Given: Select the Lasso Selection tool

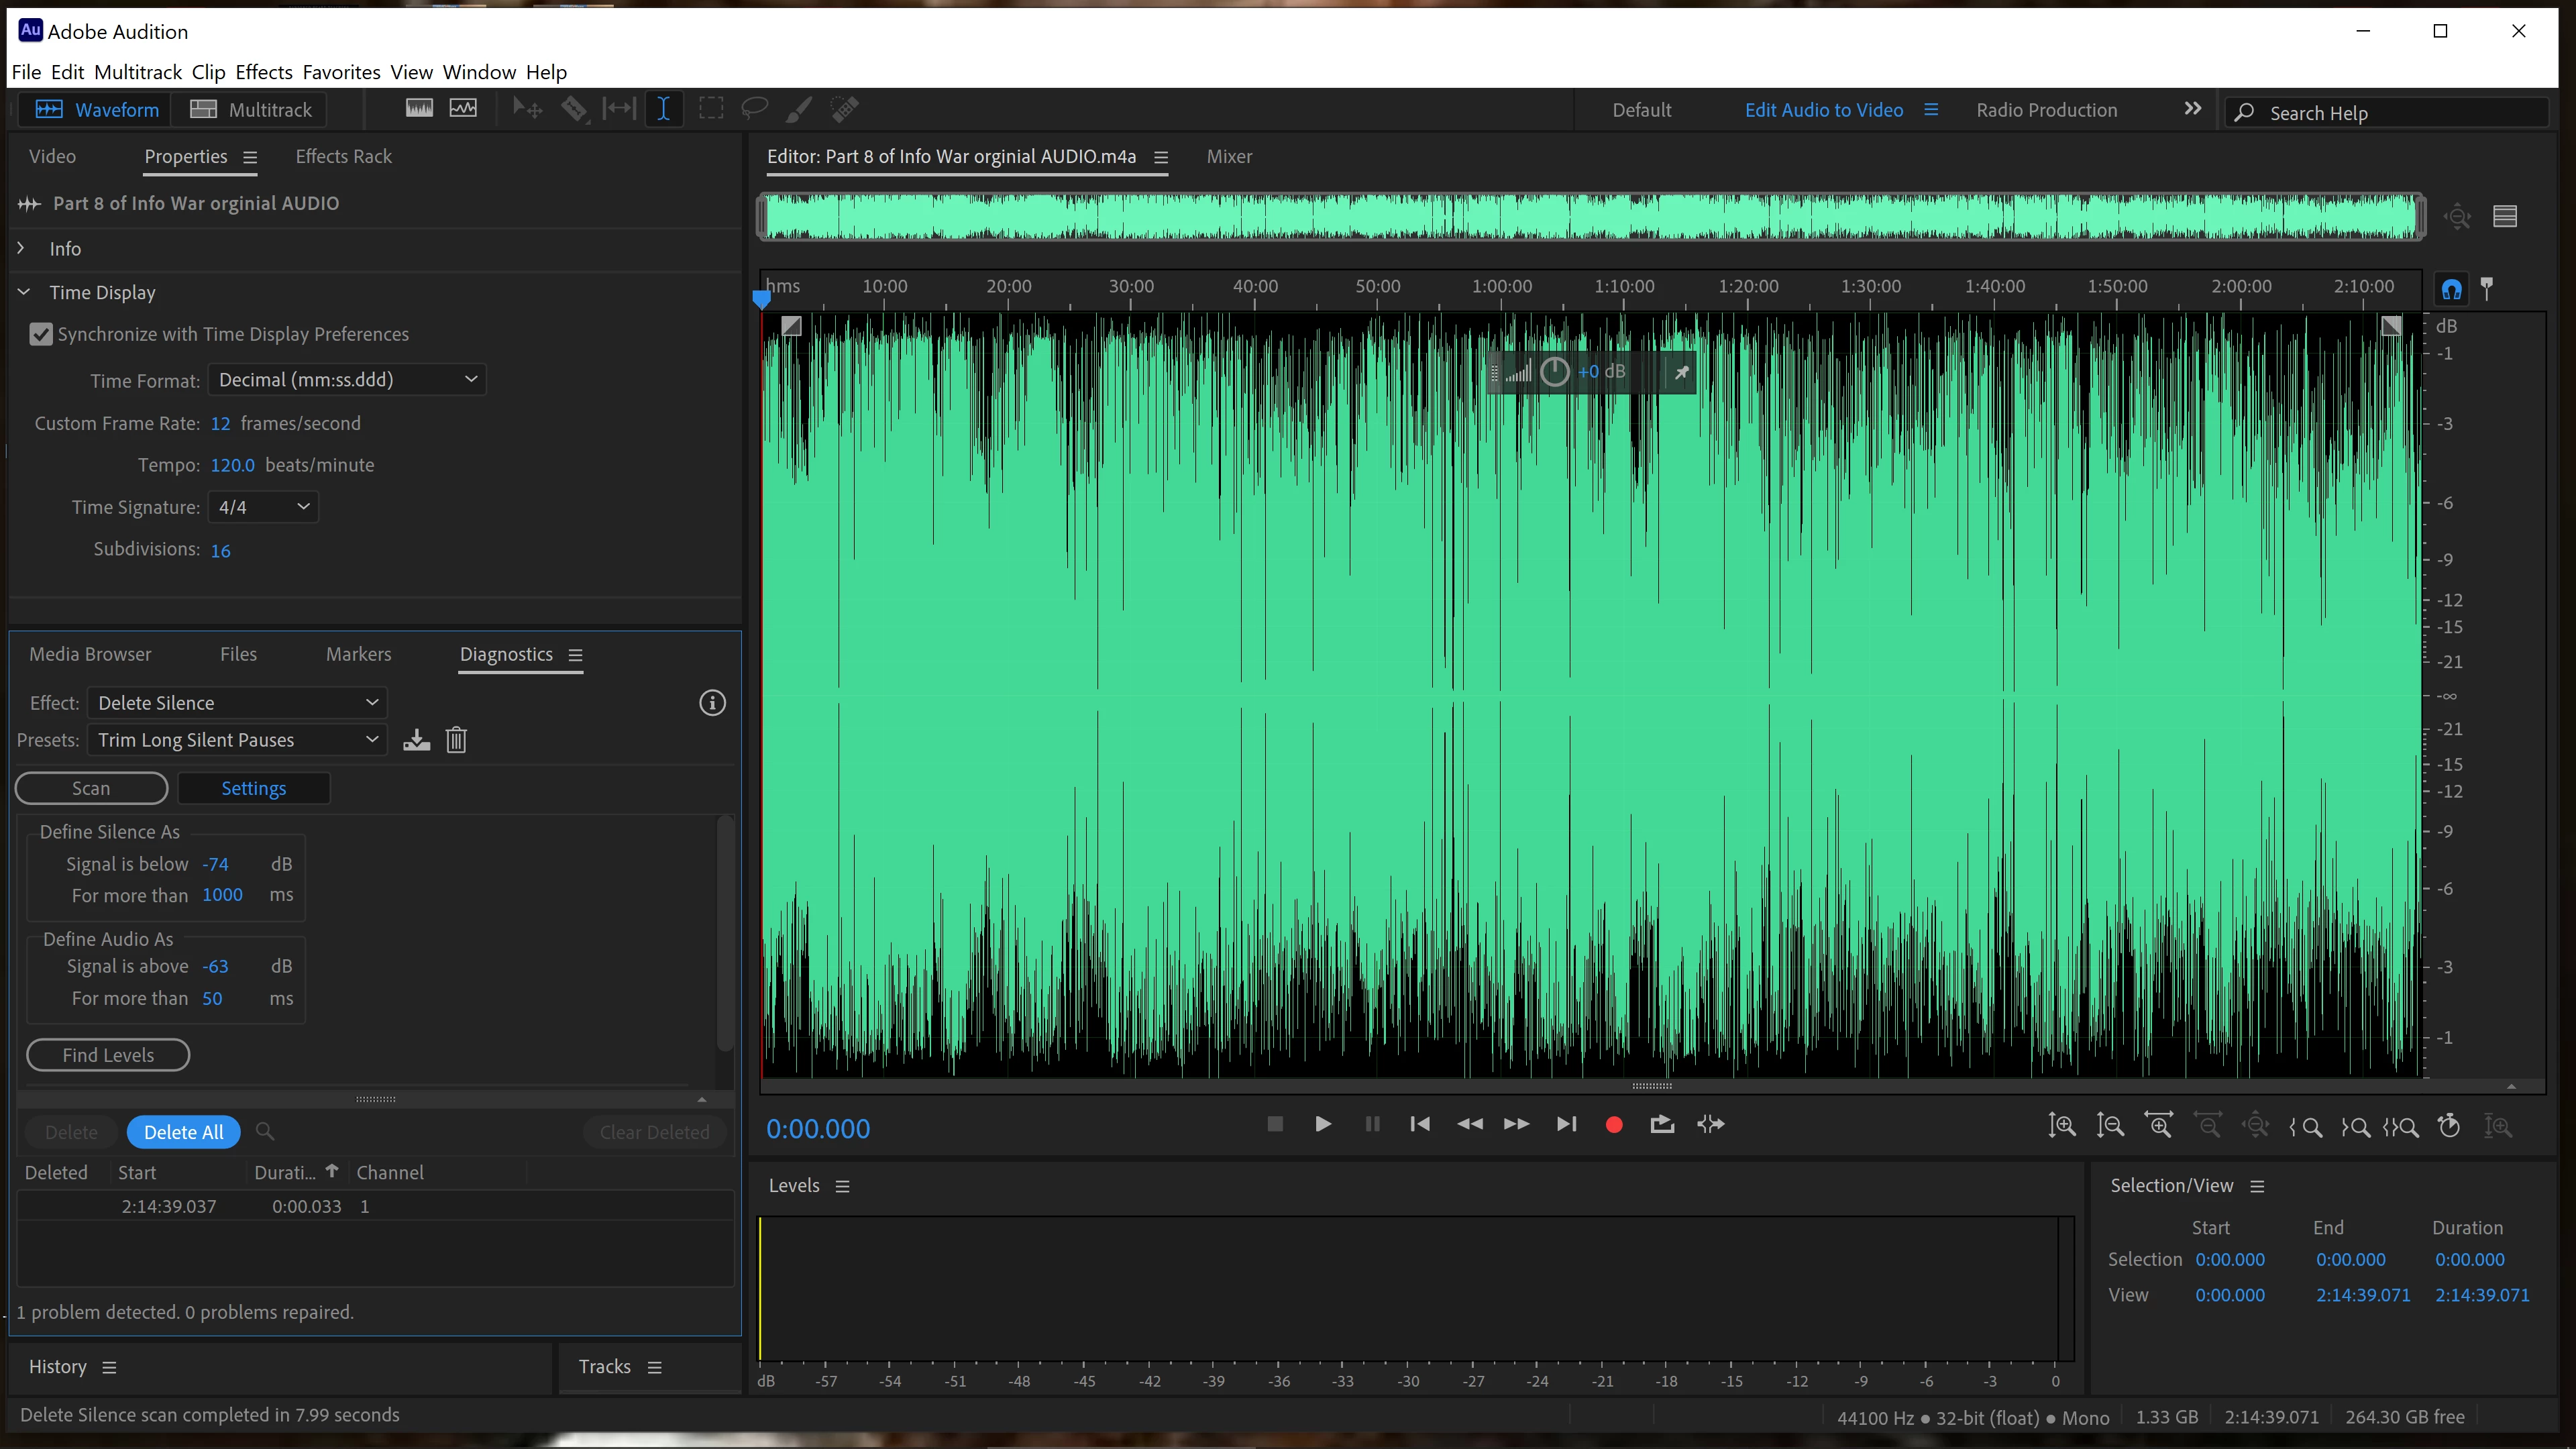Looking at the screenshot, I should click(754, 109).
